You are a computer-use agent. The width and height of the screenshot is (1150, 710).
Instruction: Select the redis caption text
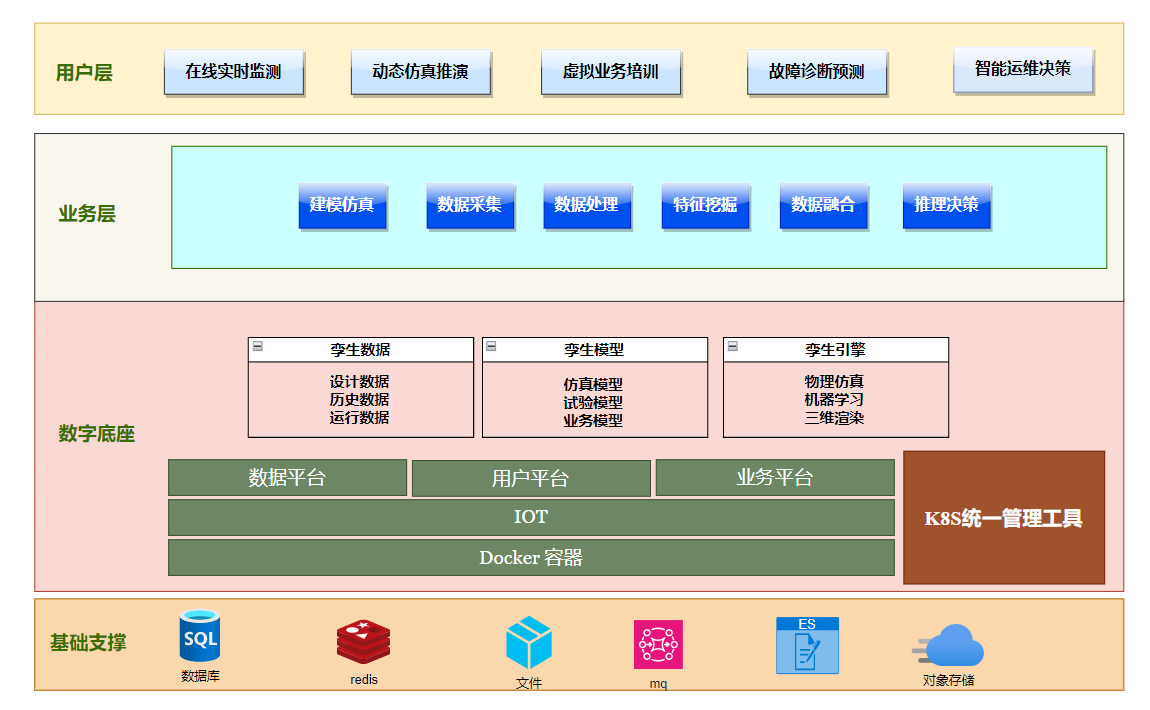pyautogui.click(x=364, y=680)
